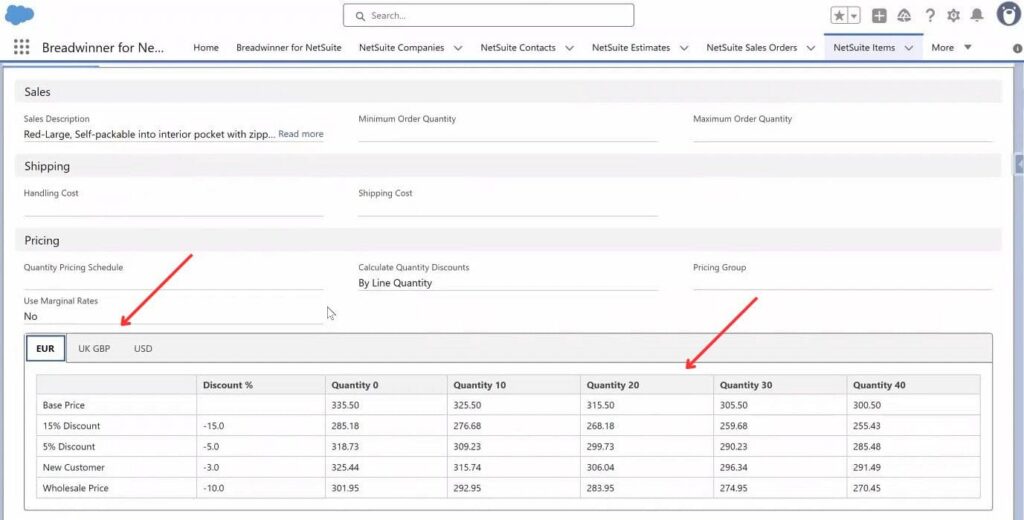Click the Breadwinner for Ne... app name

tap(103, 48)
